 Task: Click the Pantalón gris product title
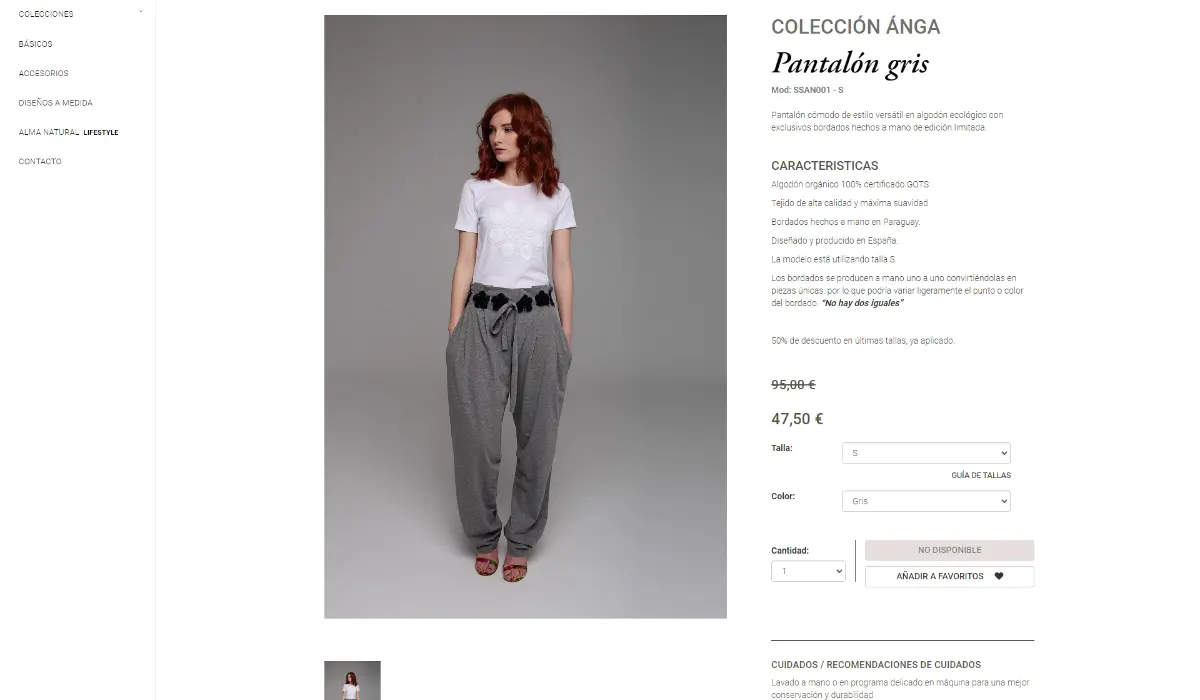pos(850,64)
